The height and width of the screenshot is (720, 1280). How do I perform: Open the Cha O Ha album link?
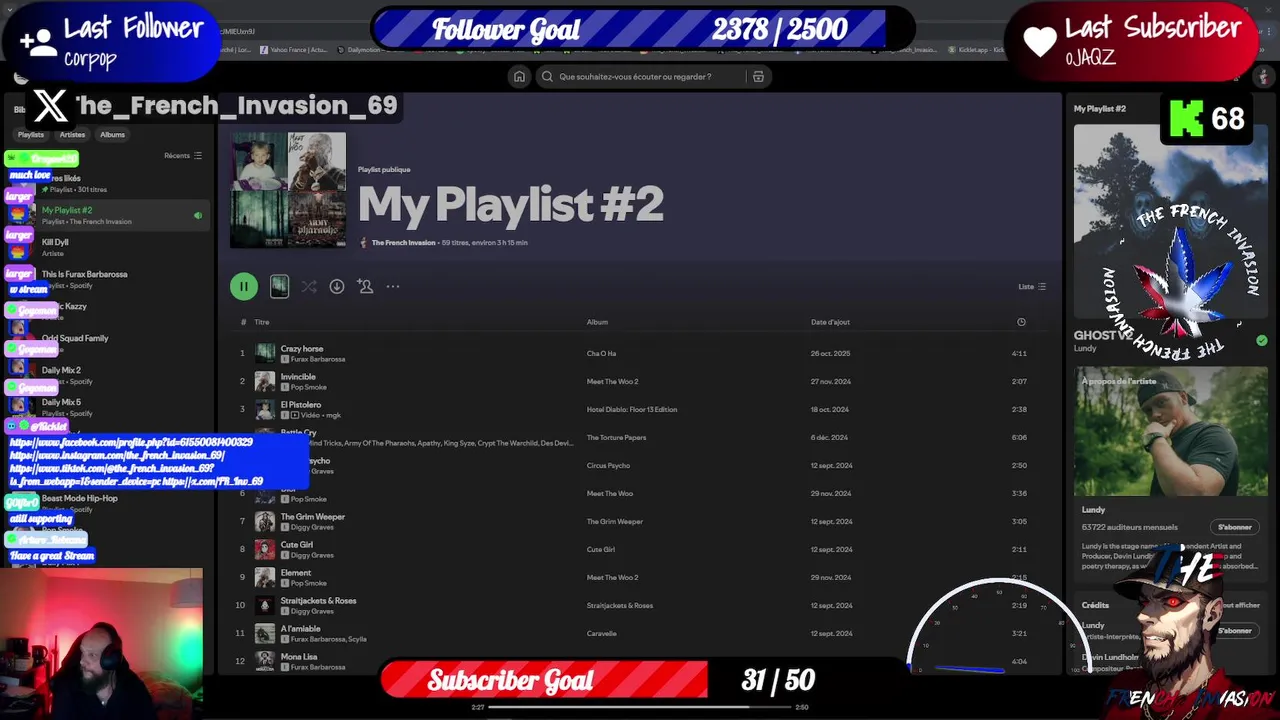(601, 353)
